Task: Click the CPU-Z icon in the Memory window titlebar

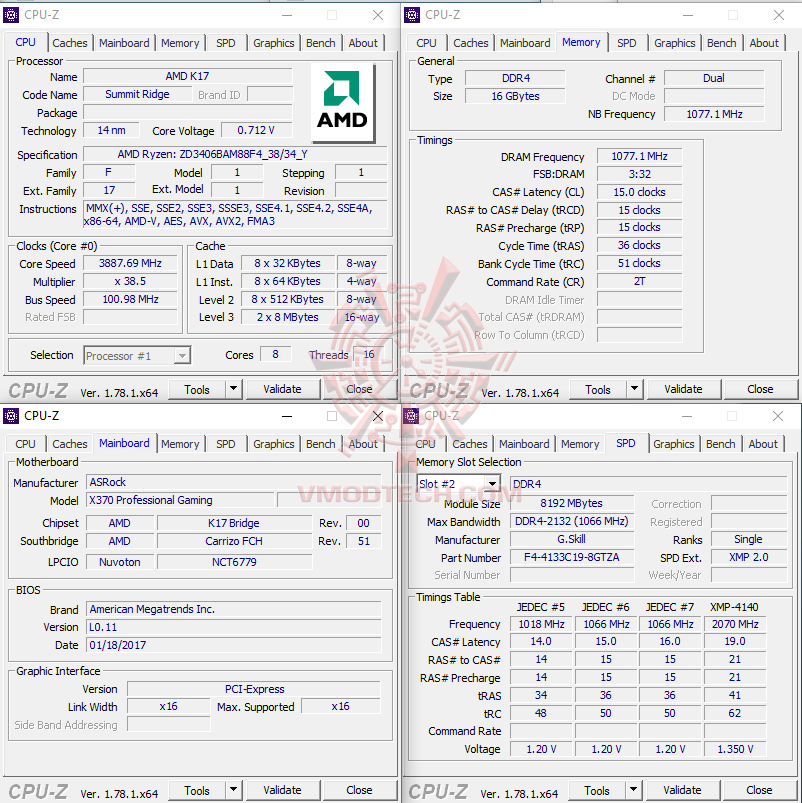Action: point(411,14)
